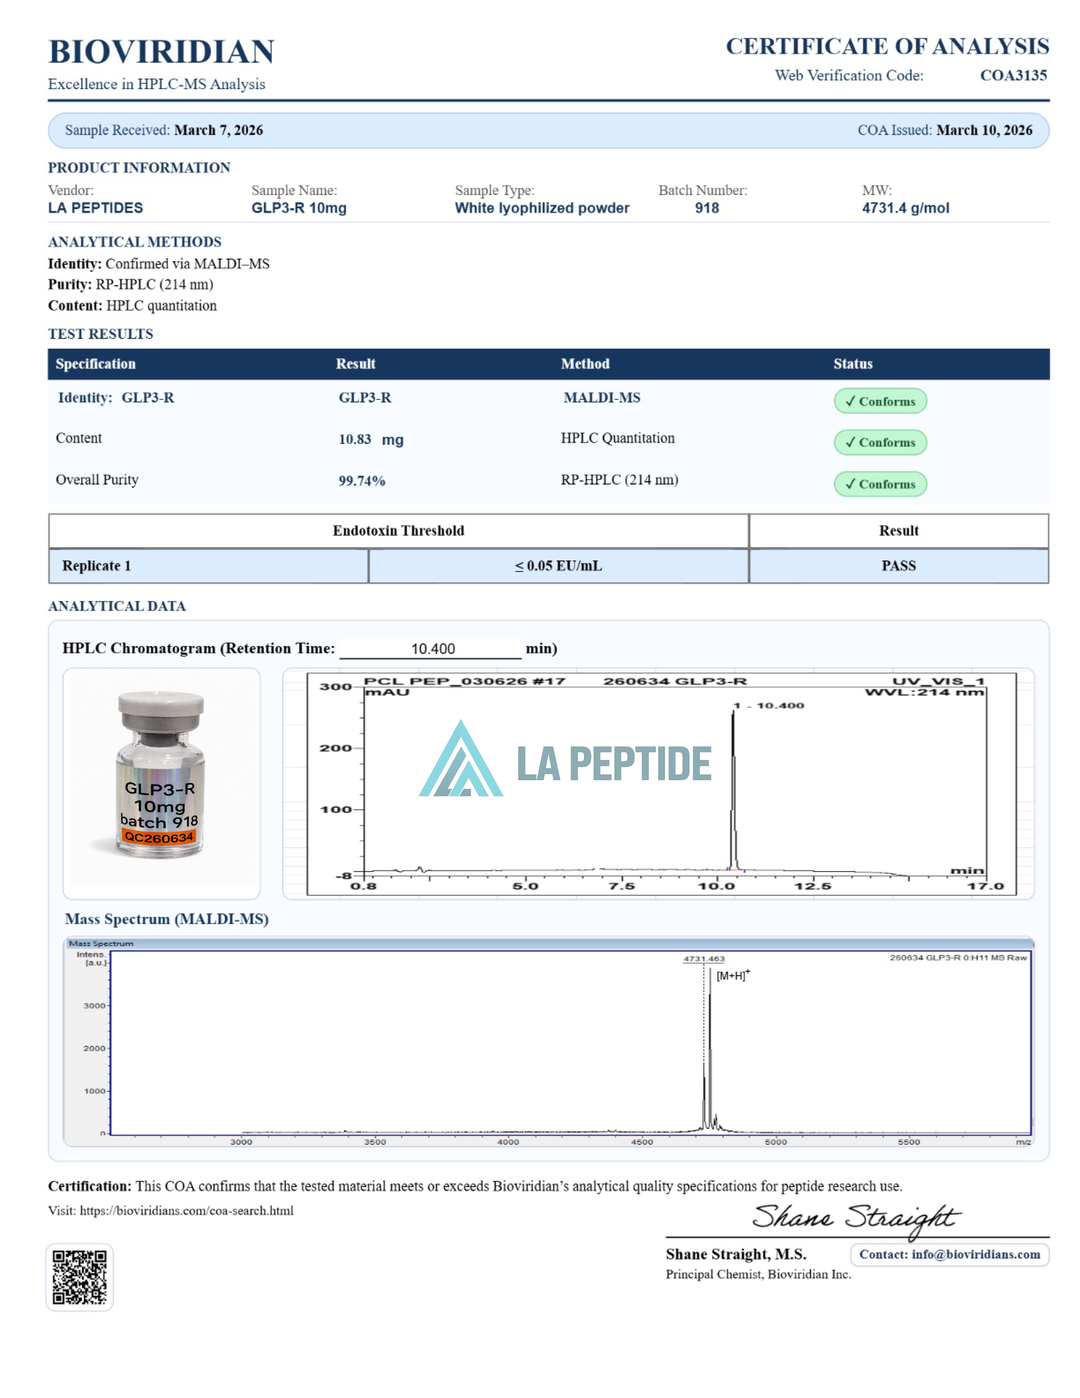Click the QR code image
This screenshot has height=1398, width=1080.
[80, 1277]
